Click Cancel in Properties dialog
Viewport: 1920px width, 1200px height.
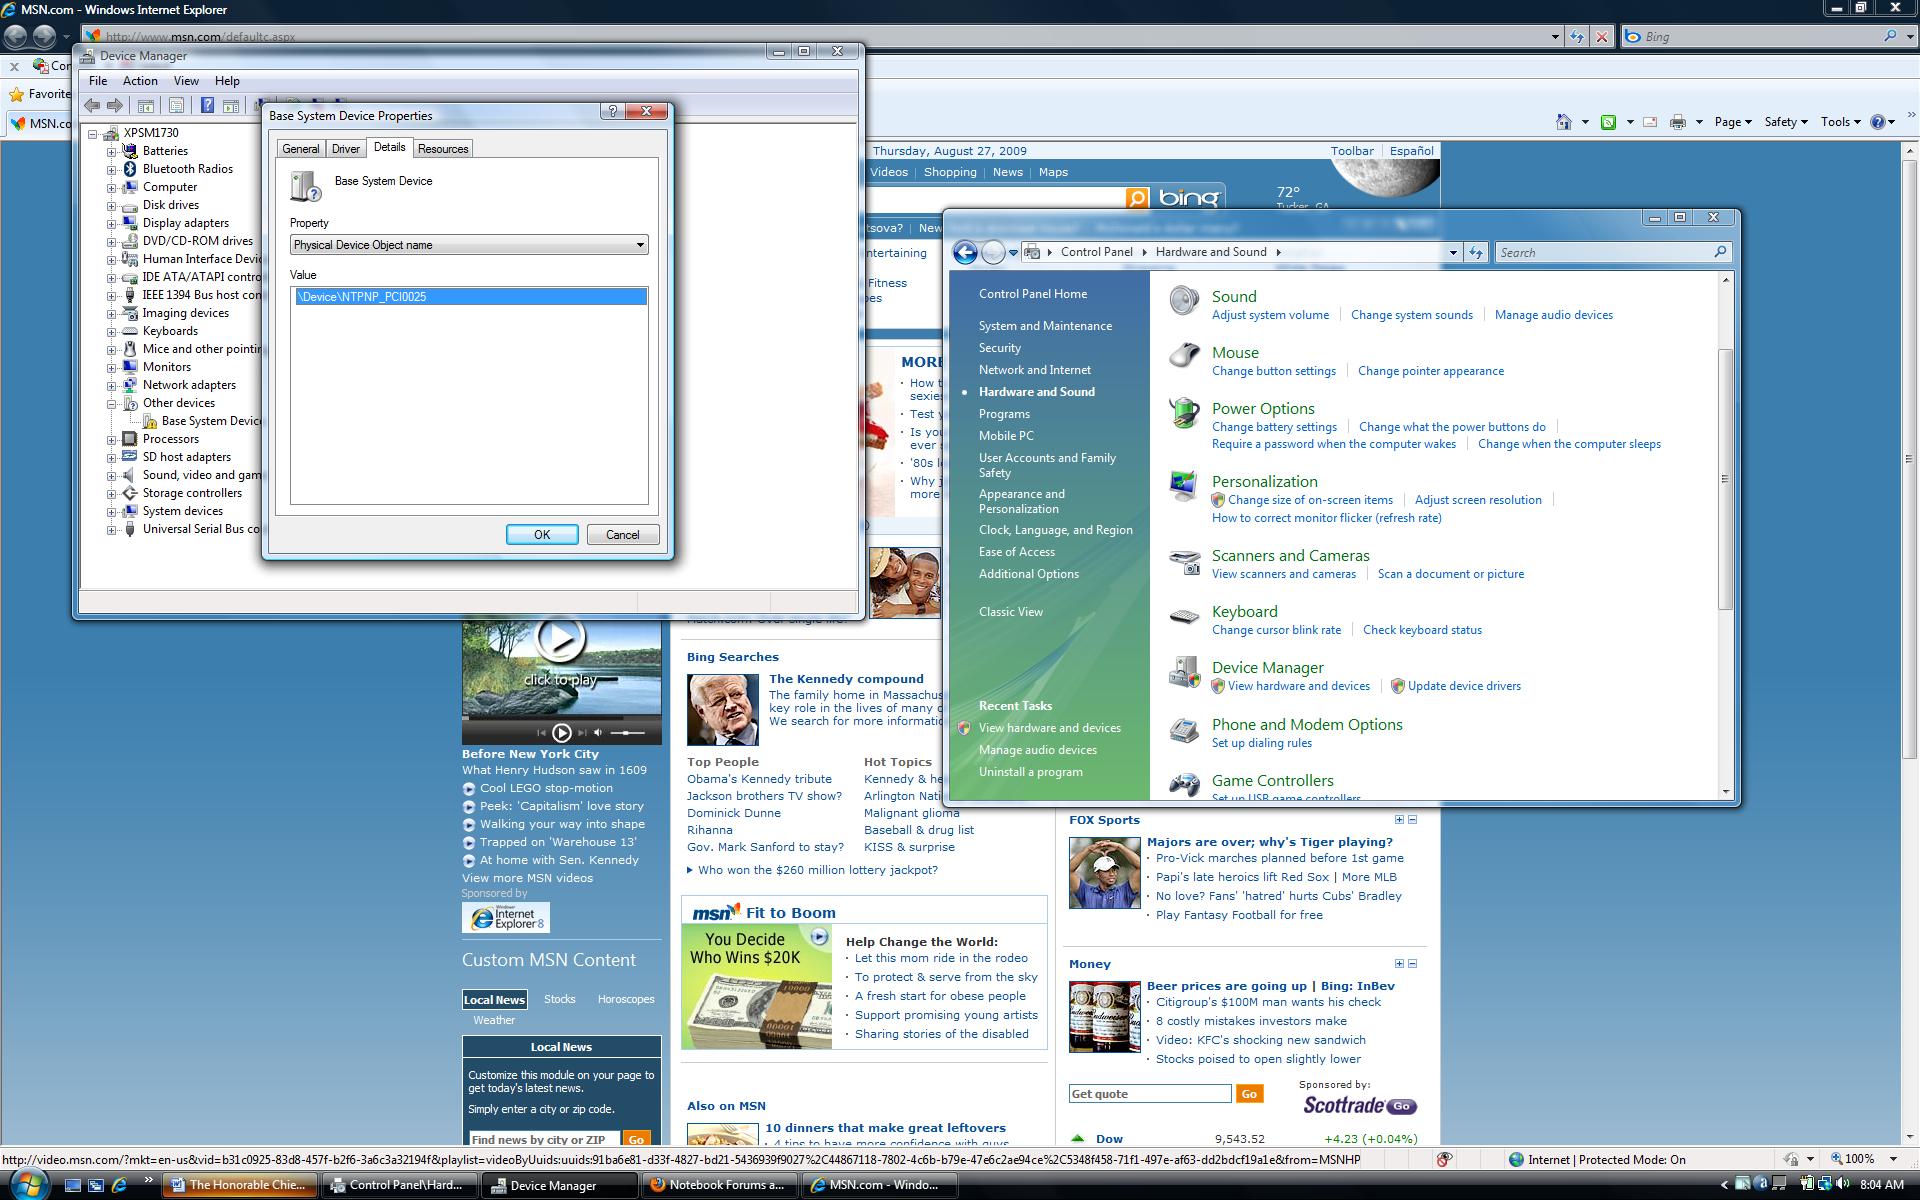622,535
